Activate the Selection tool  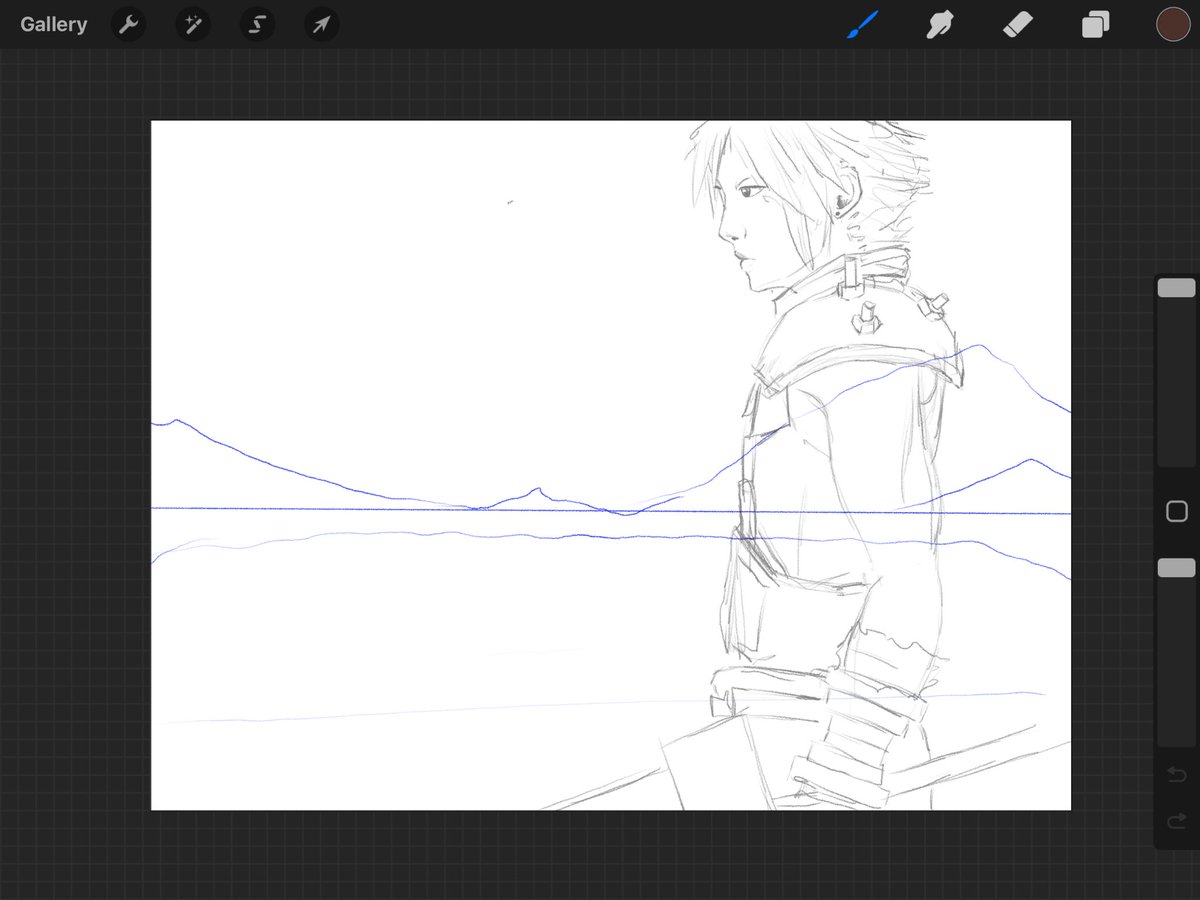[x=257, y=24]
